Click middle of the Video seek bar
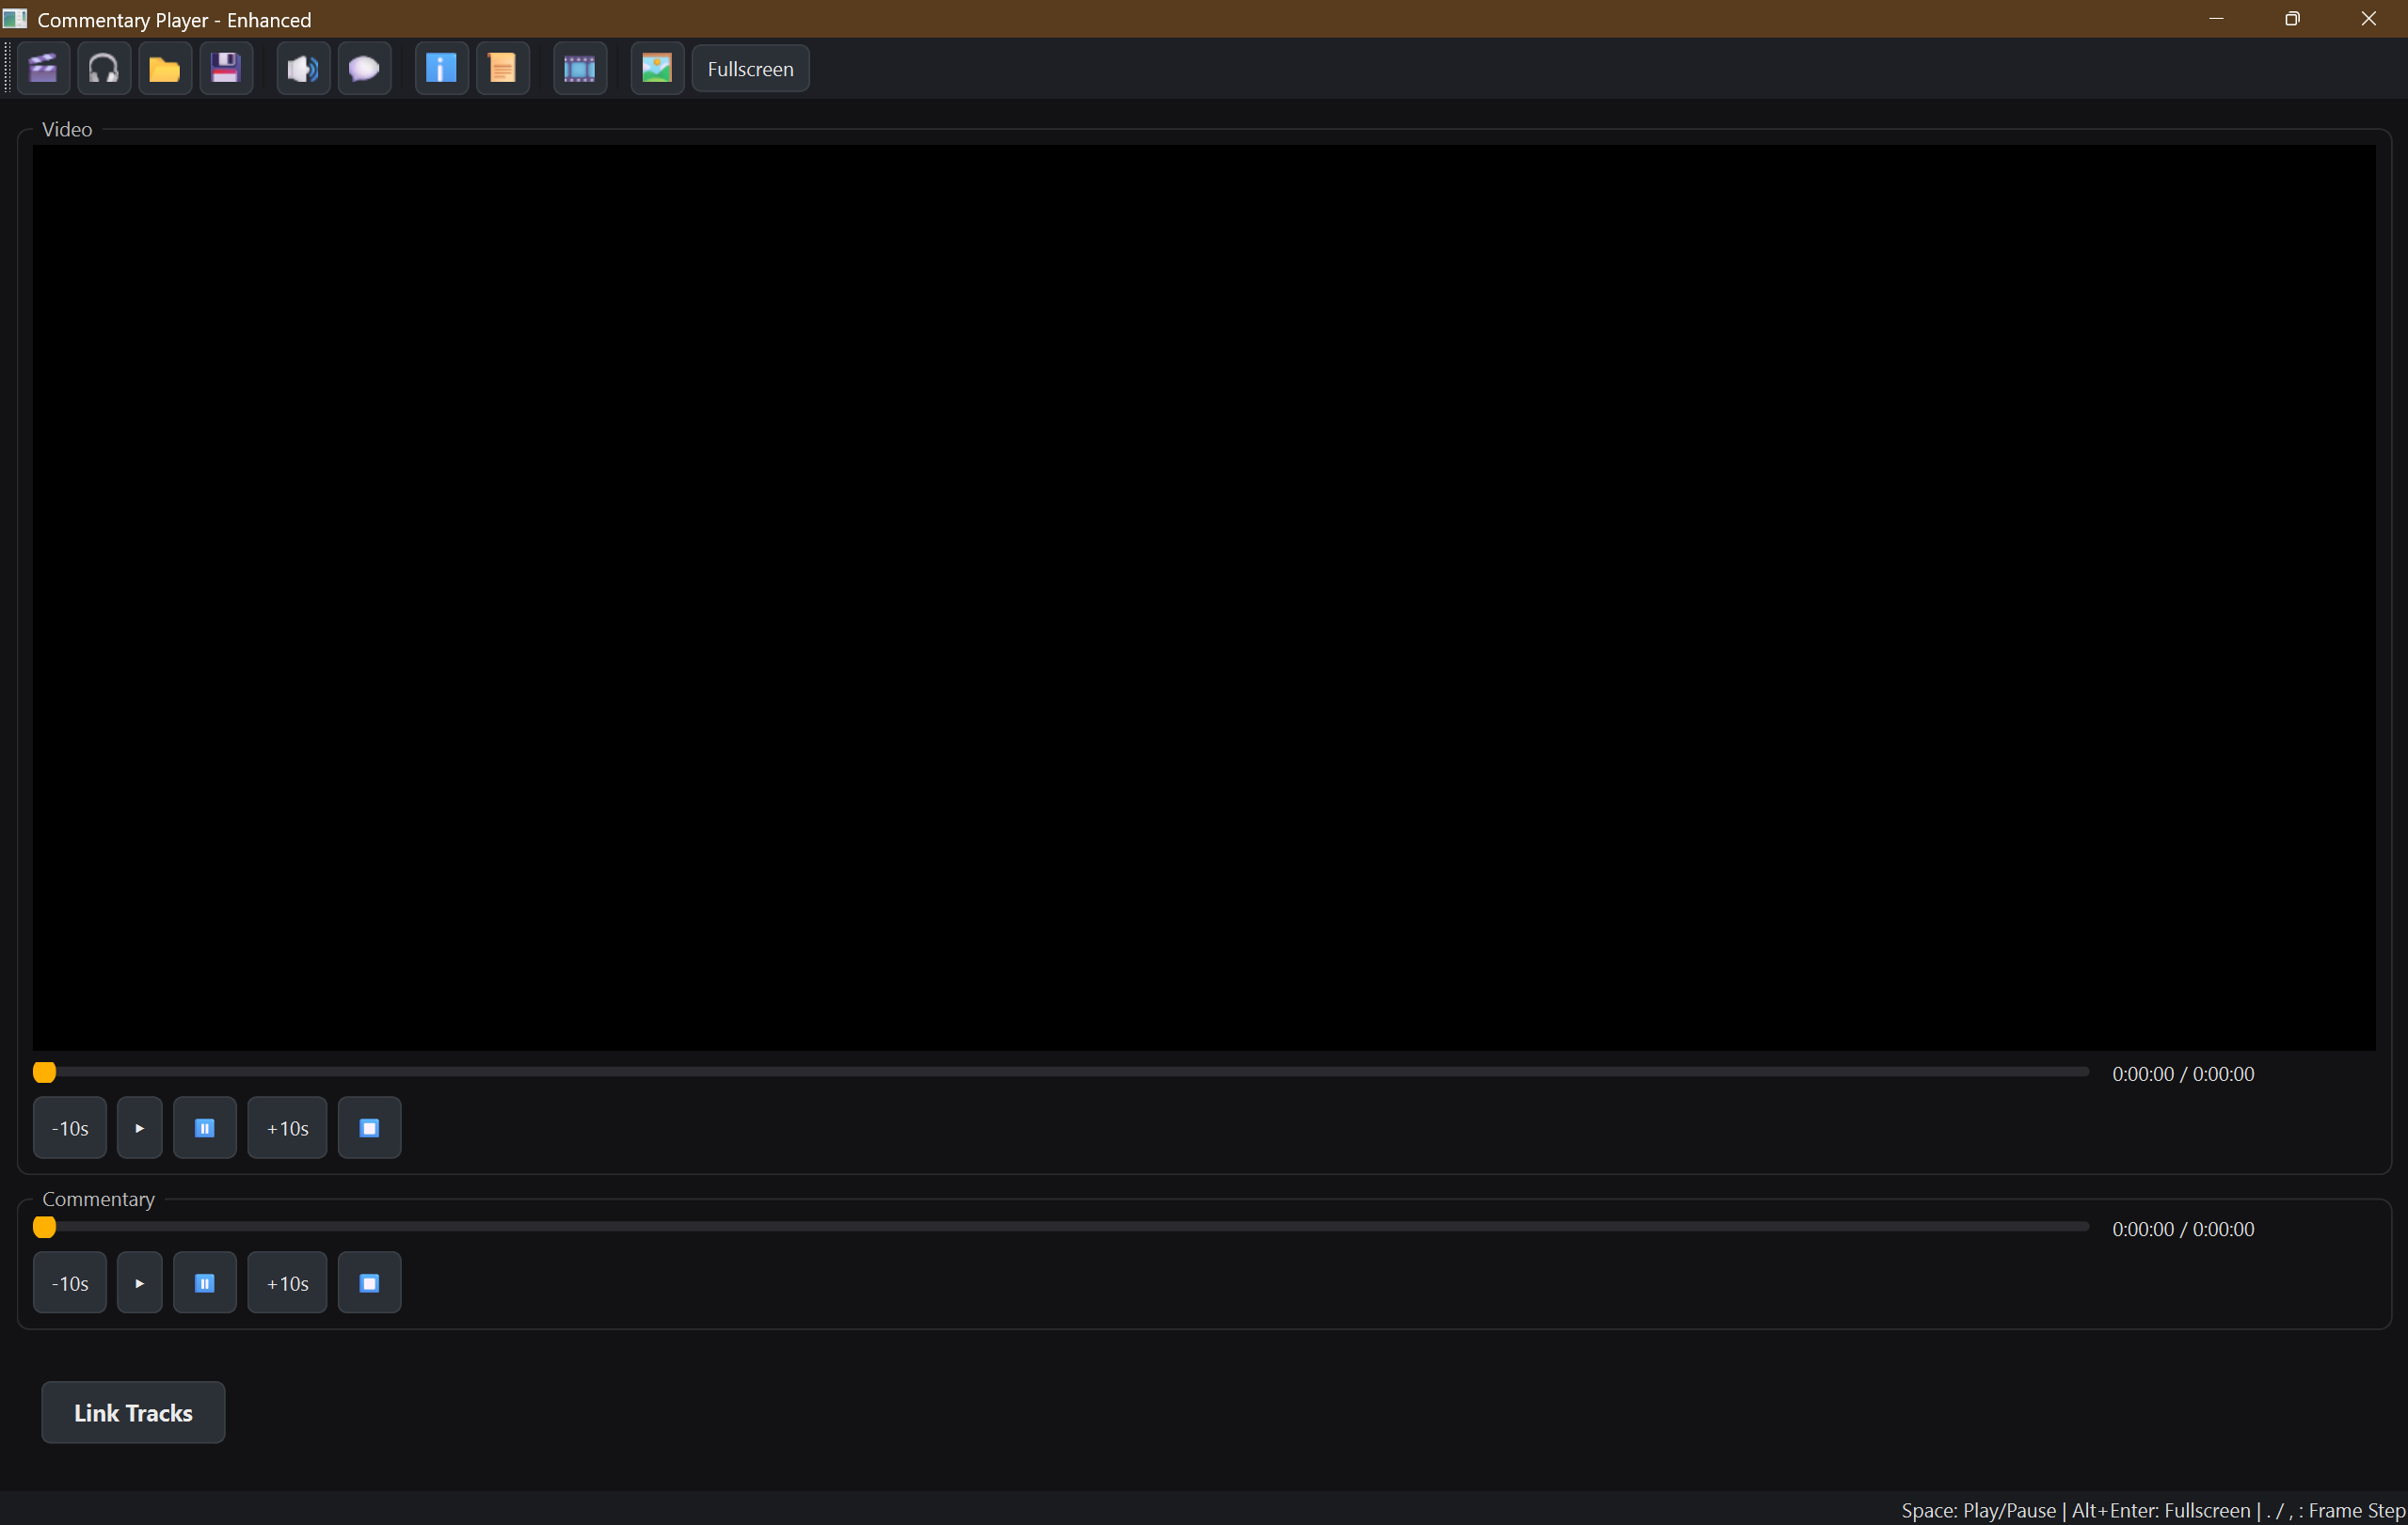 coord(1061,1072)
